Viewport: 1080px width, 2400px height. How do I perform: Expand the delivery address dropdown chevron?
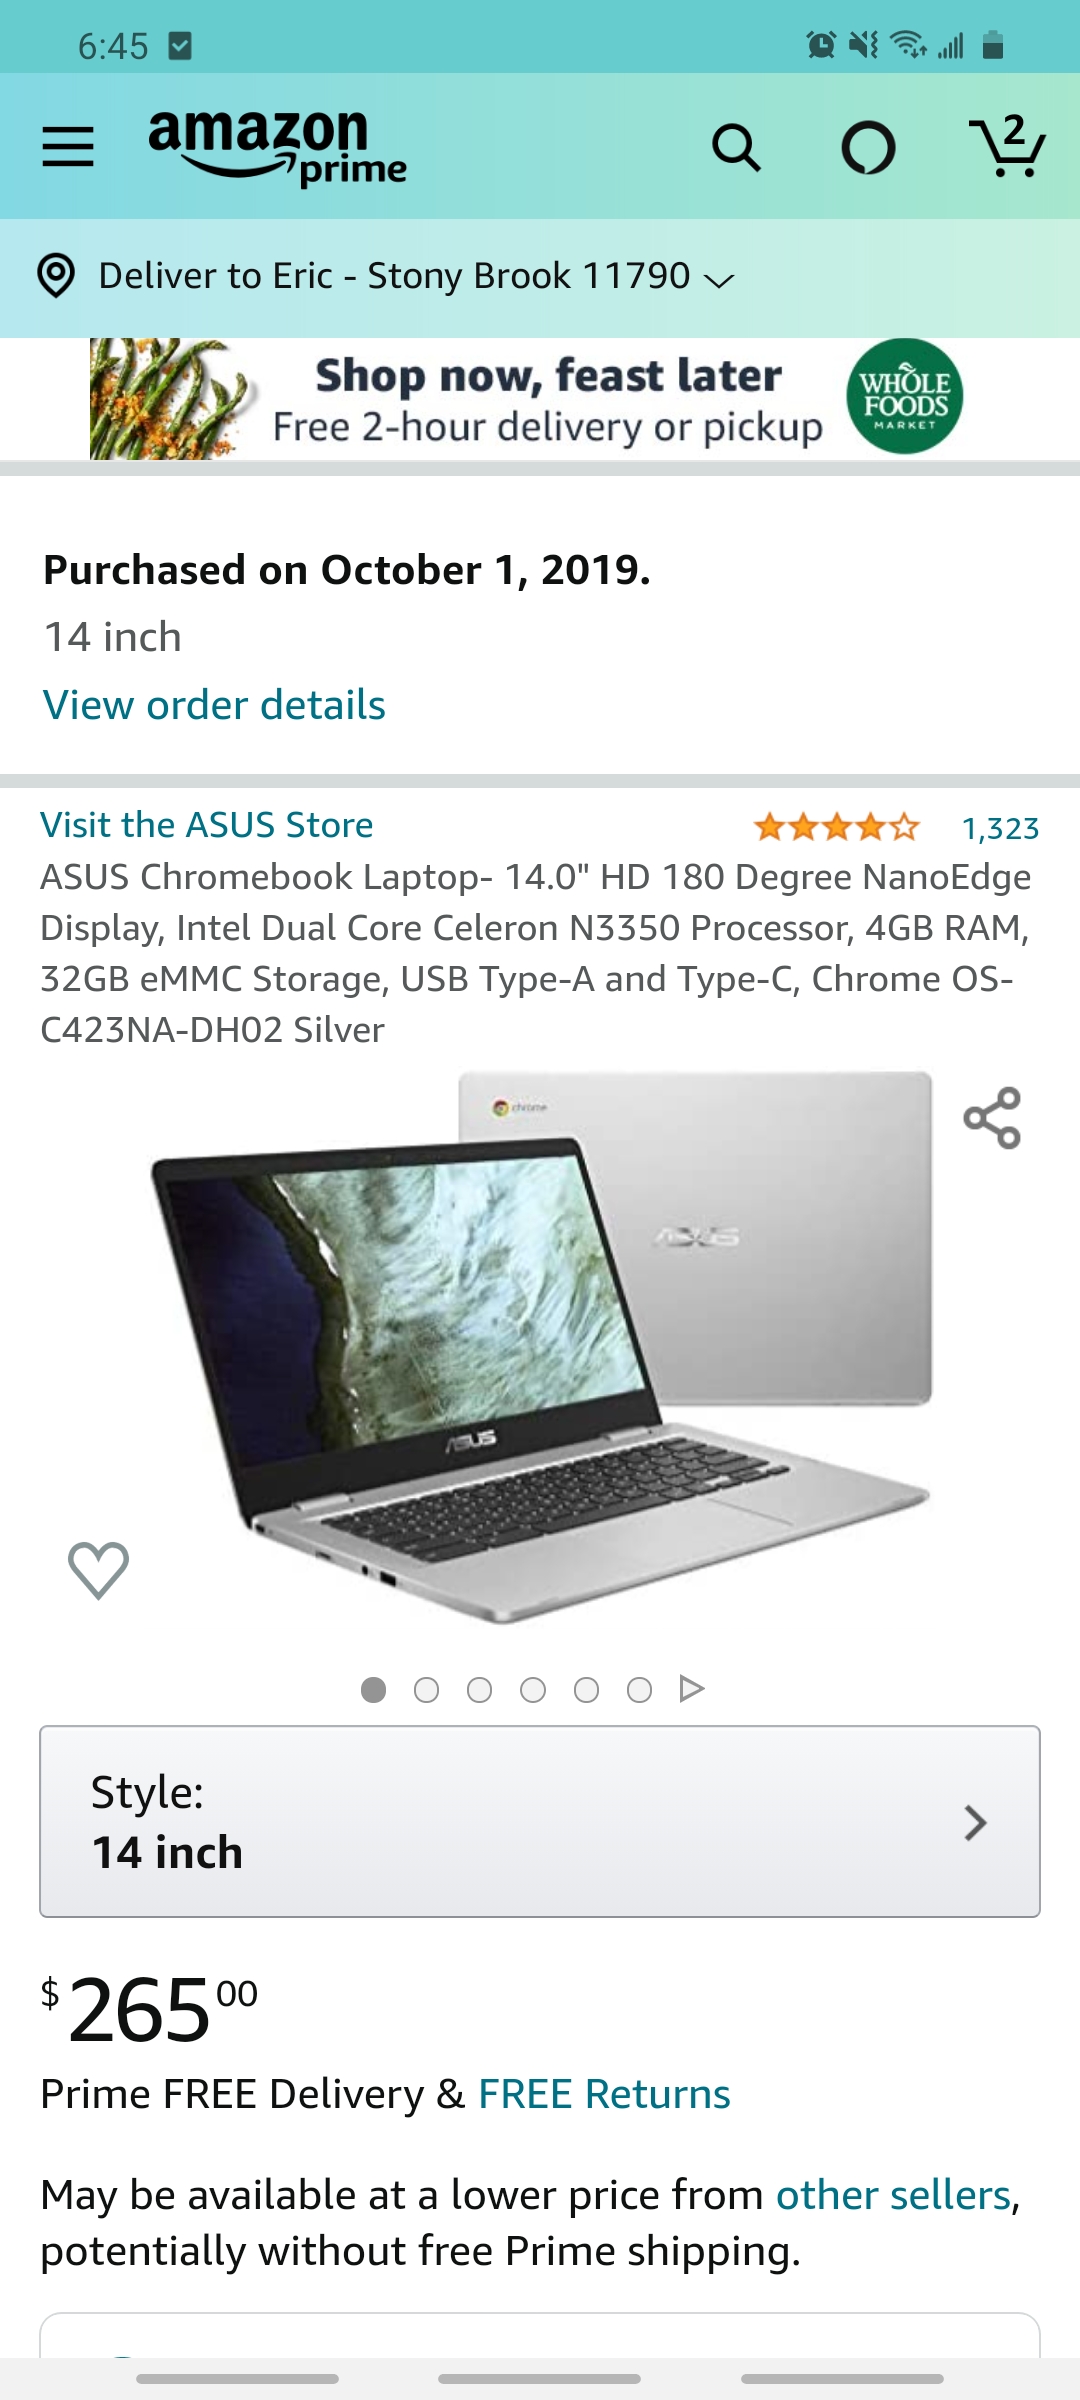pos(719,280)
